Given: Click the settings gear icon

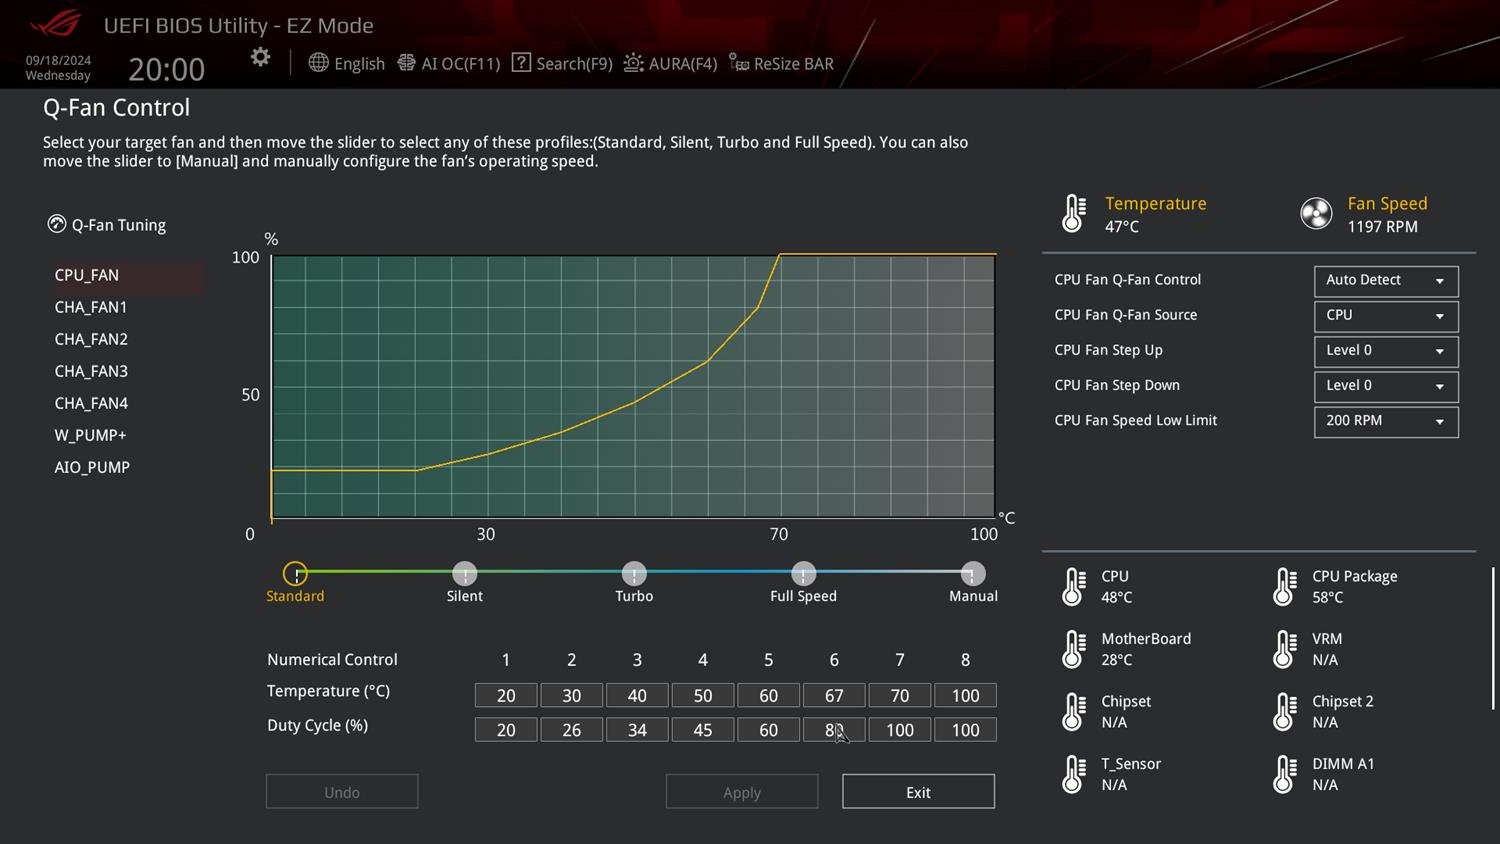Looking at the screenshot, I should click(260, 58).
